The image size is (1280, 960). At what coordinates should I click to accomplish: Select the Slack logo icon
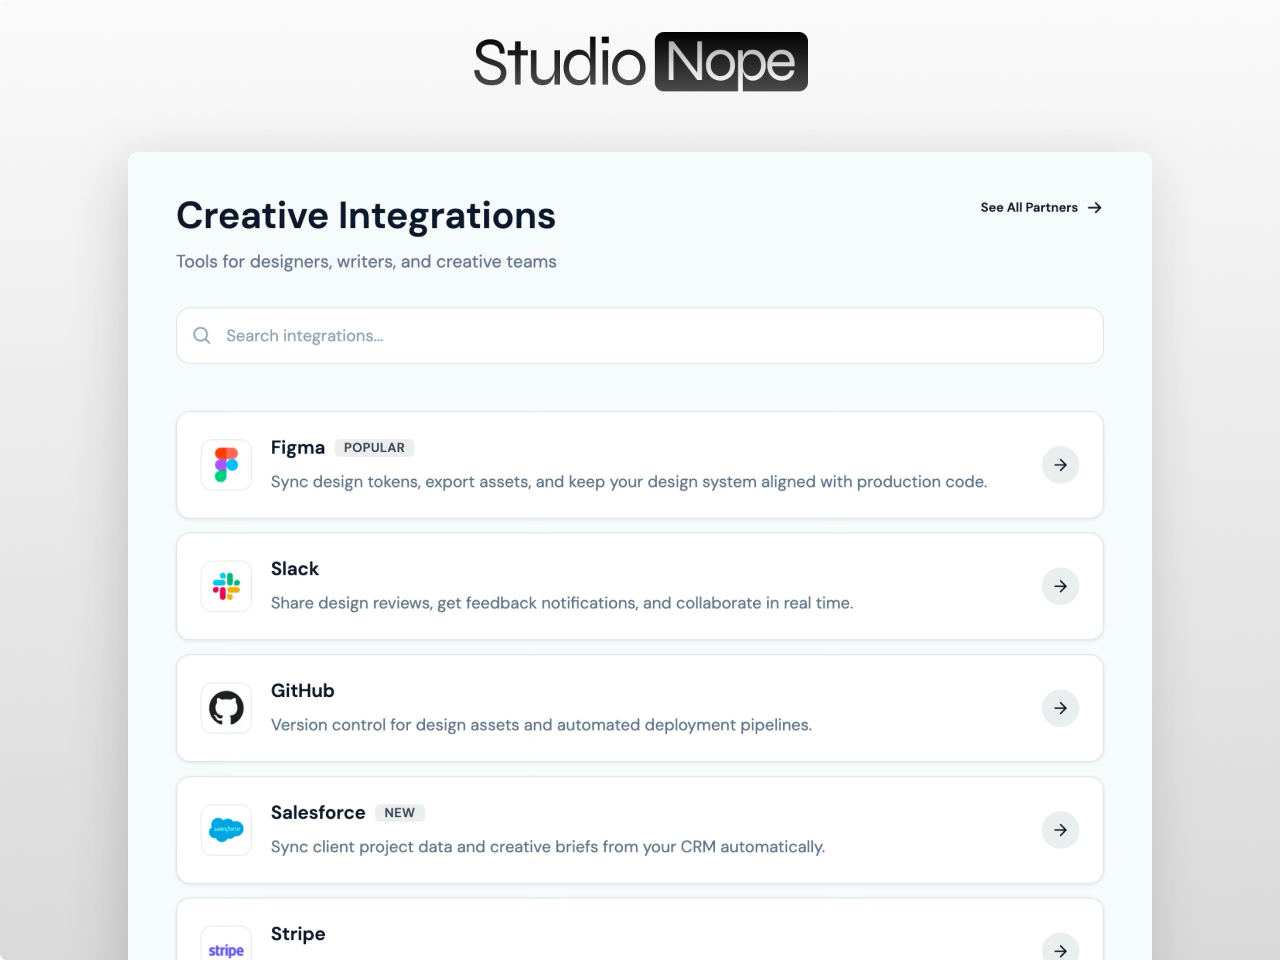[226, 586]
